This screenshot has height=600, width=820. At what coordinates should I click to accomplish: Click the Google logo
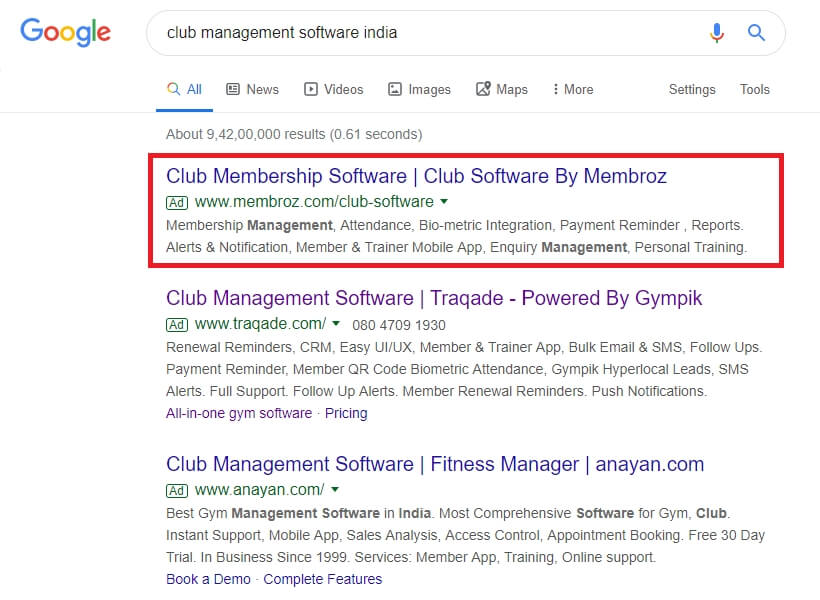pyautogui.click(x=65, y=32)
